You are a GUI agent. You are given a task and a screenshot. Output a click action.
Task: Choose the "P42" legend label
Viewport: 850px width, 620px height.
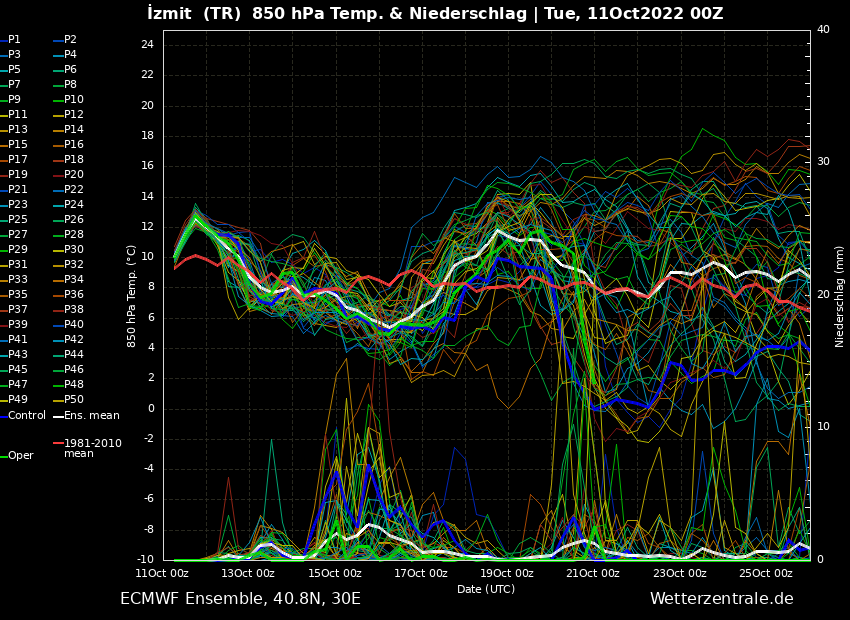(74, 339)
